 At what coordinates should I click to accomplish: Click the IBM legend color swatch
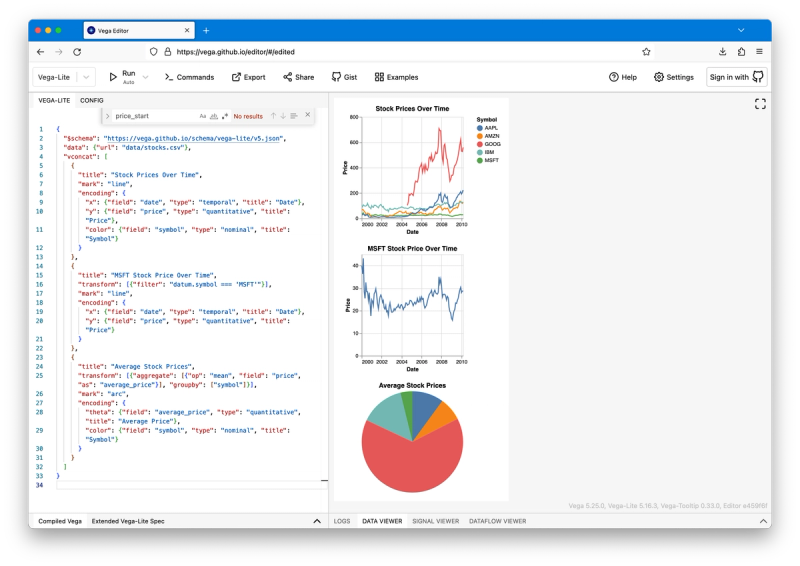click(480, 153)
